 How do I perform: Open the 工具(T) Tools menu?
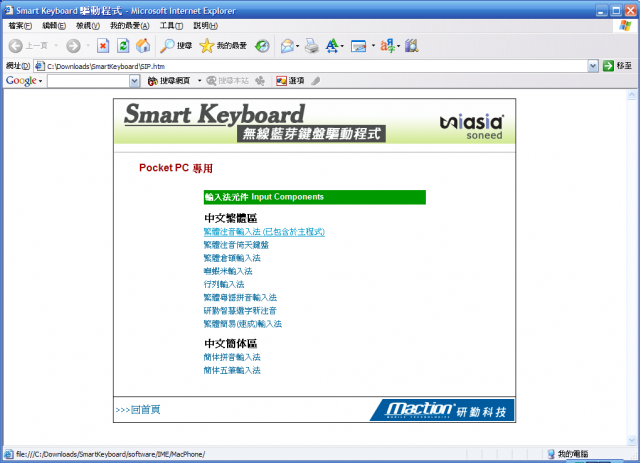coord(171,26)
